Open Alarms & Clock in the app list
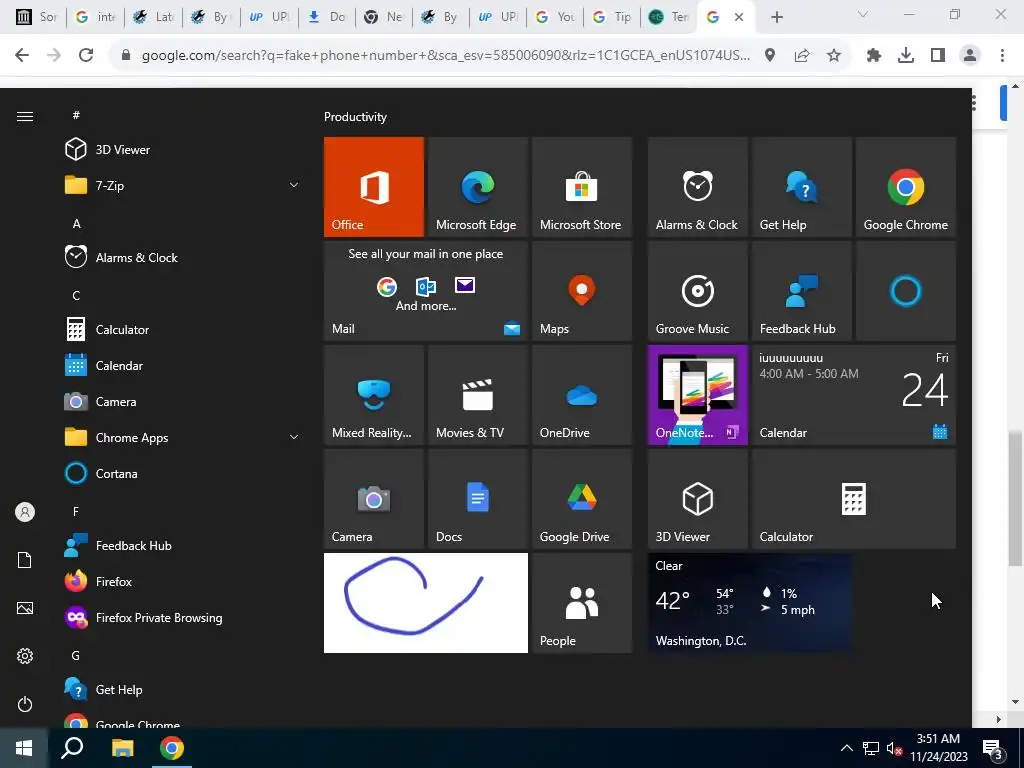The height and width of the screenshot is (768, 1024). pos(183,257)
